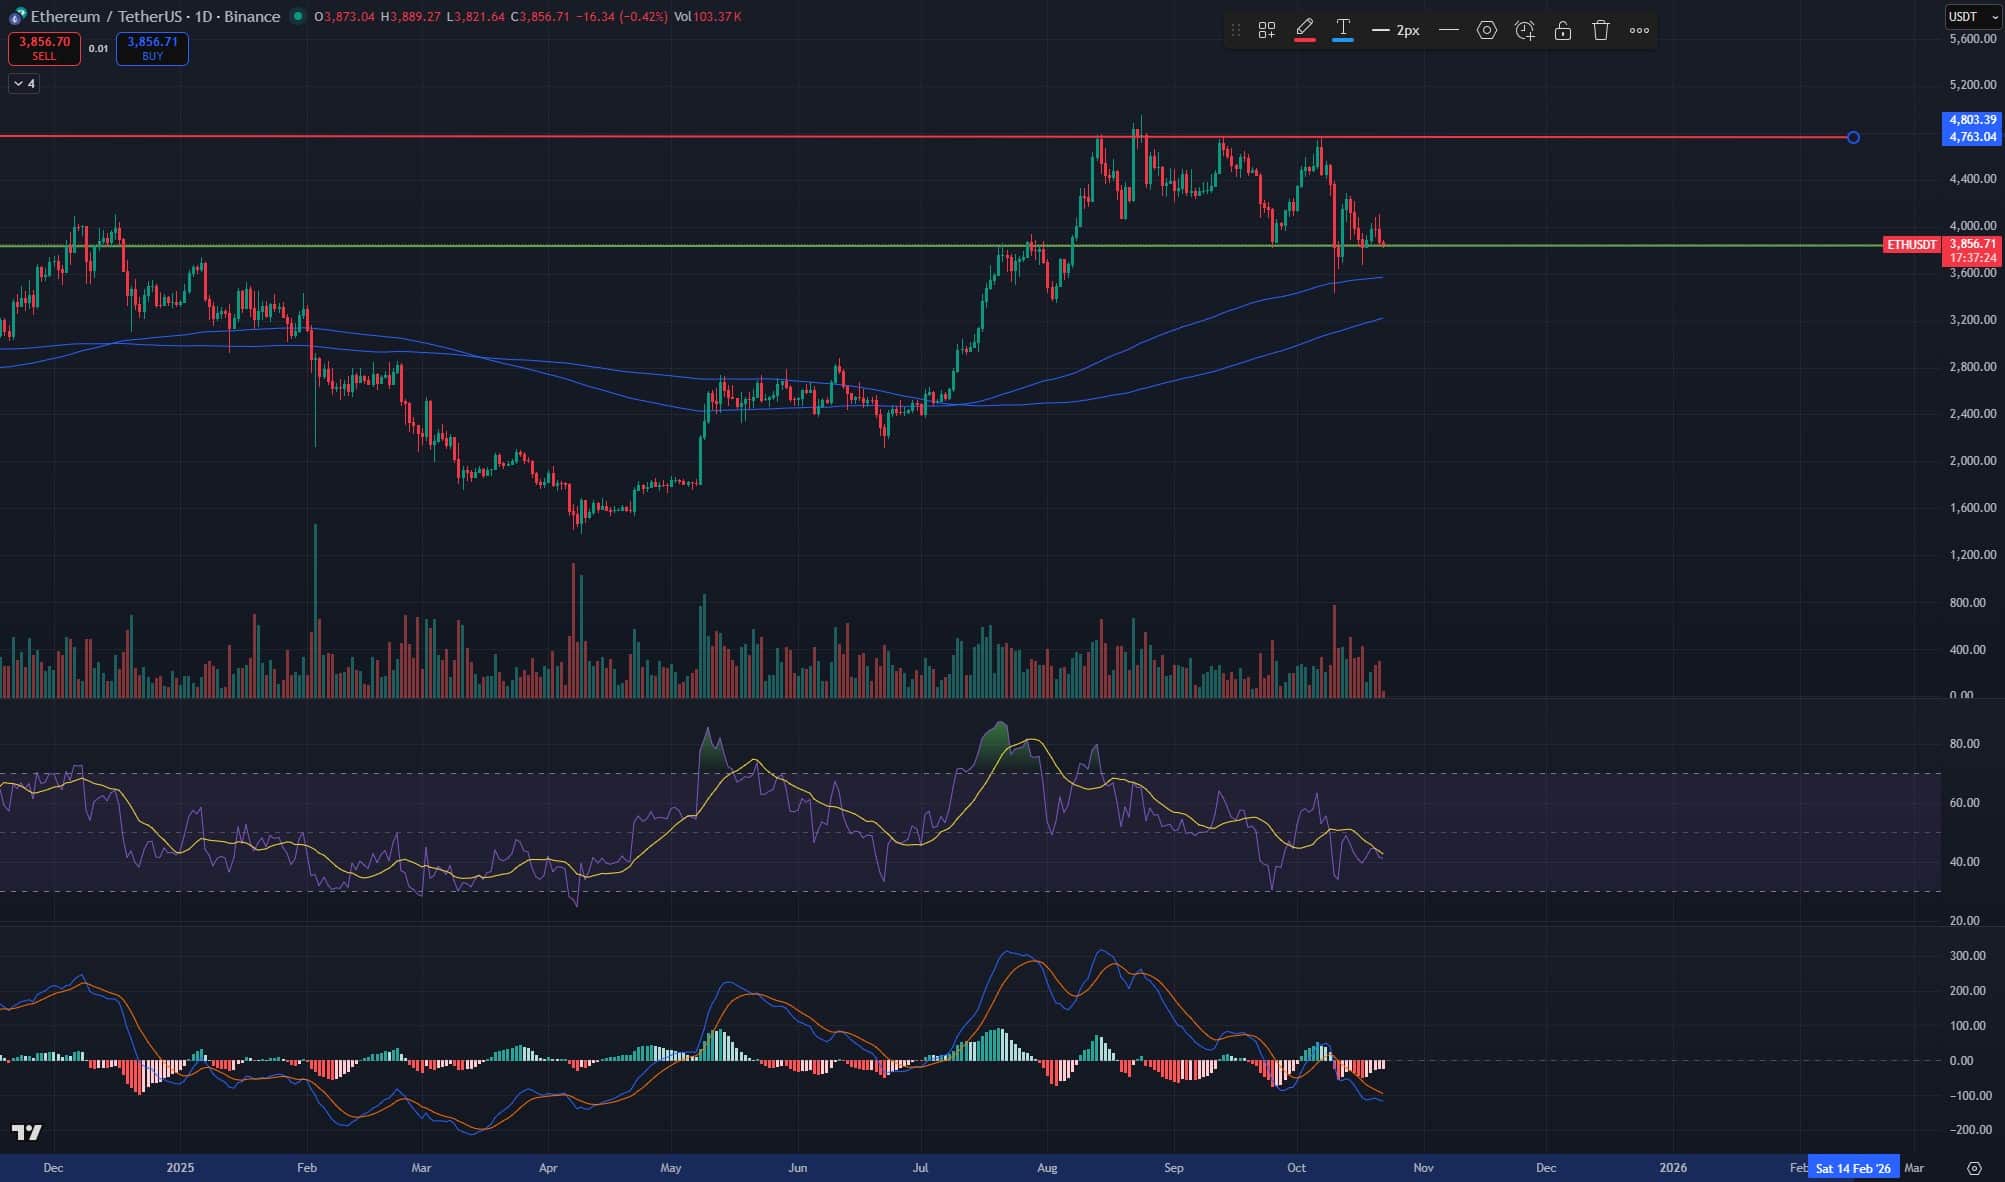Open drawing settings hexagon icon

click(1487, 30)
